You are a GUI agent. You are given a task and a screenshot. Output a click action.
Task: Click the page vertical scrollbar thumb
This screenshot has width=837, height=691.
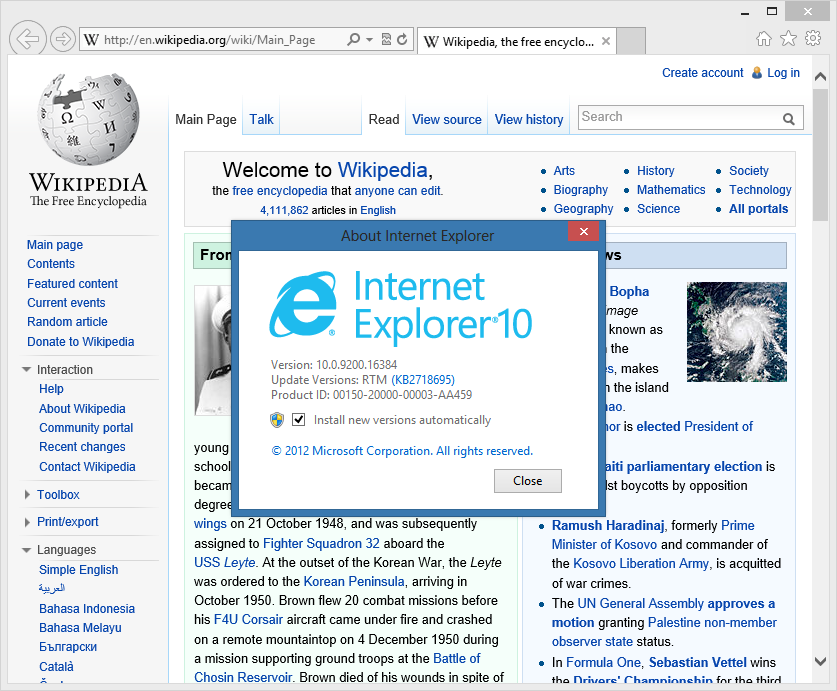click(820, 150)
